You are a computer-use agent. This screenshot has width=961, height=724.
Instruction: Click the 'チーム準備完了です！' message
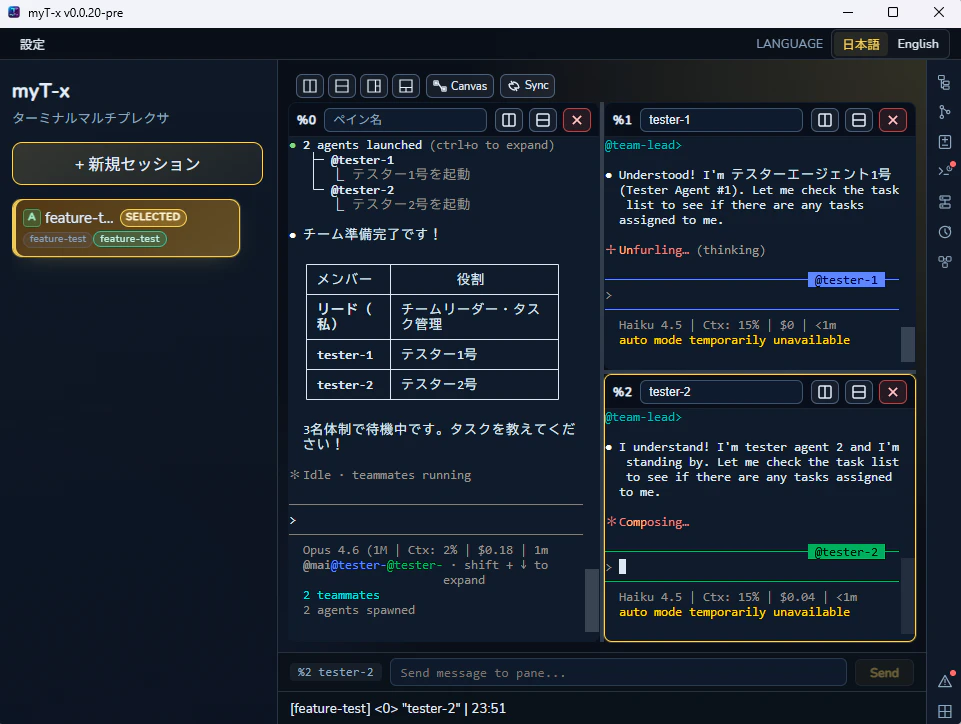pos(371,234)
